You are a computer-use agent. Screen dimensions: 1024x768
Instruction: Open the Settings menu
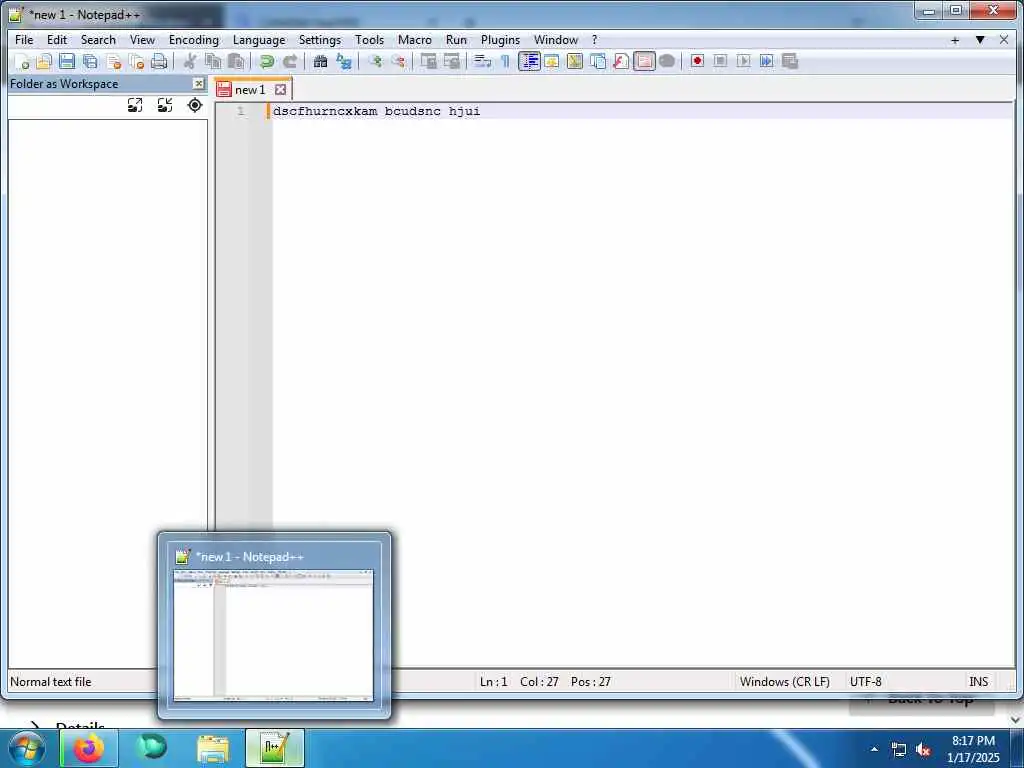point(319,40)
